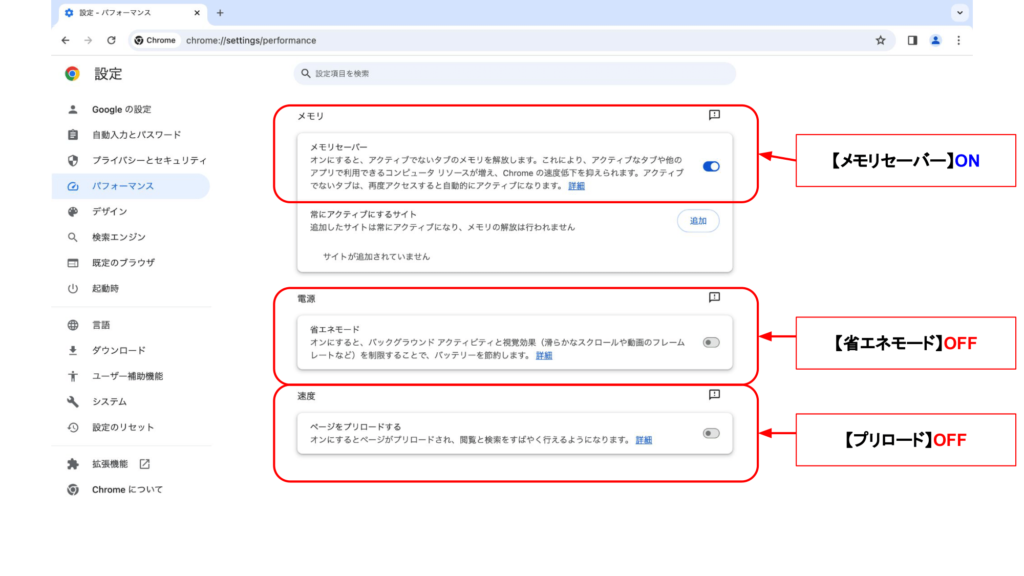Open 詳細 link under メモリセーバー
The image size is (1024, 576).
pos(577,186)
